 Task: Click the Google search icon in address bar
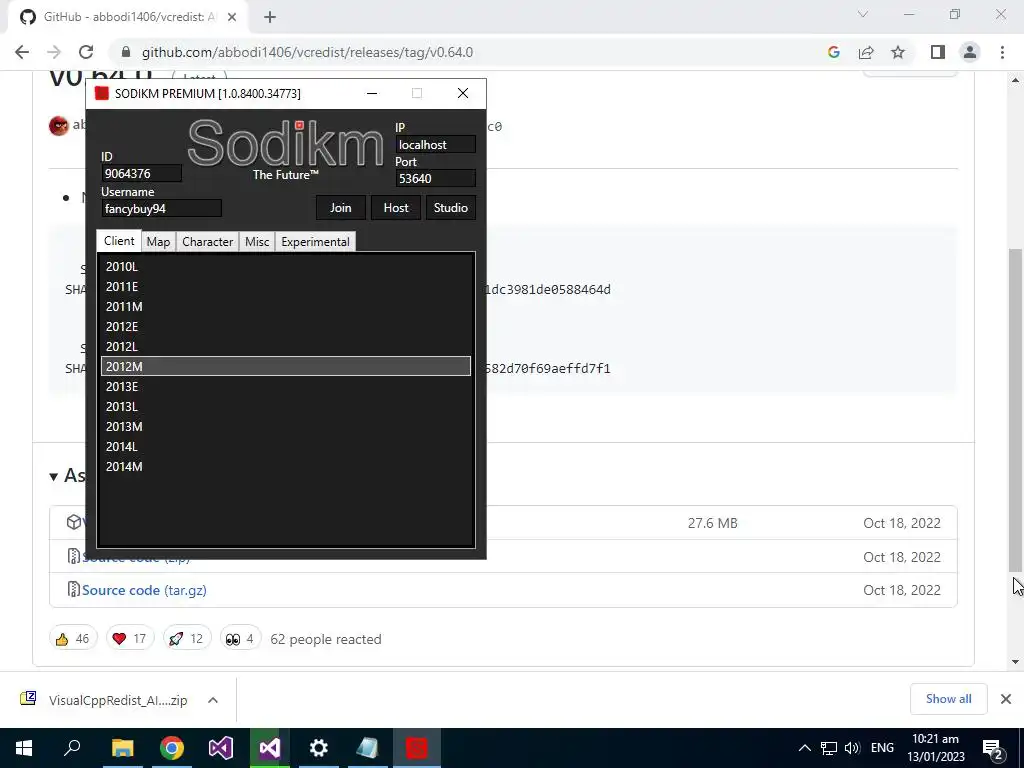[833, 52]
